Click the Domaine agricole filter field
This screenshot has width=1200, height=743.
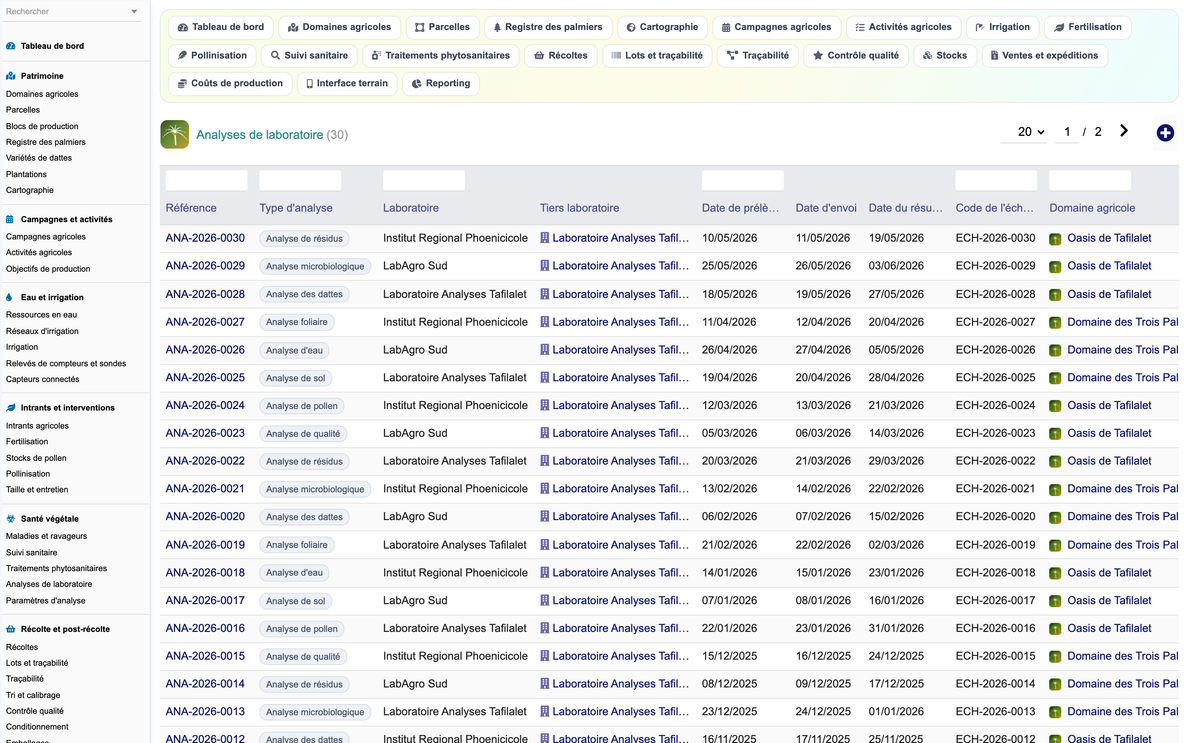coord(1090,180)
